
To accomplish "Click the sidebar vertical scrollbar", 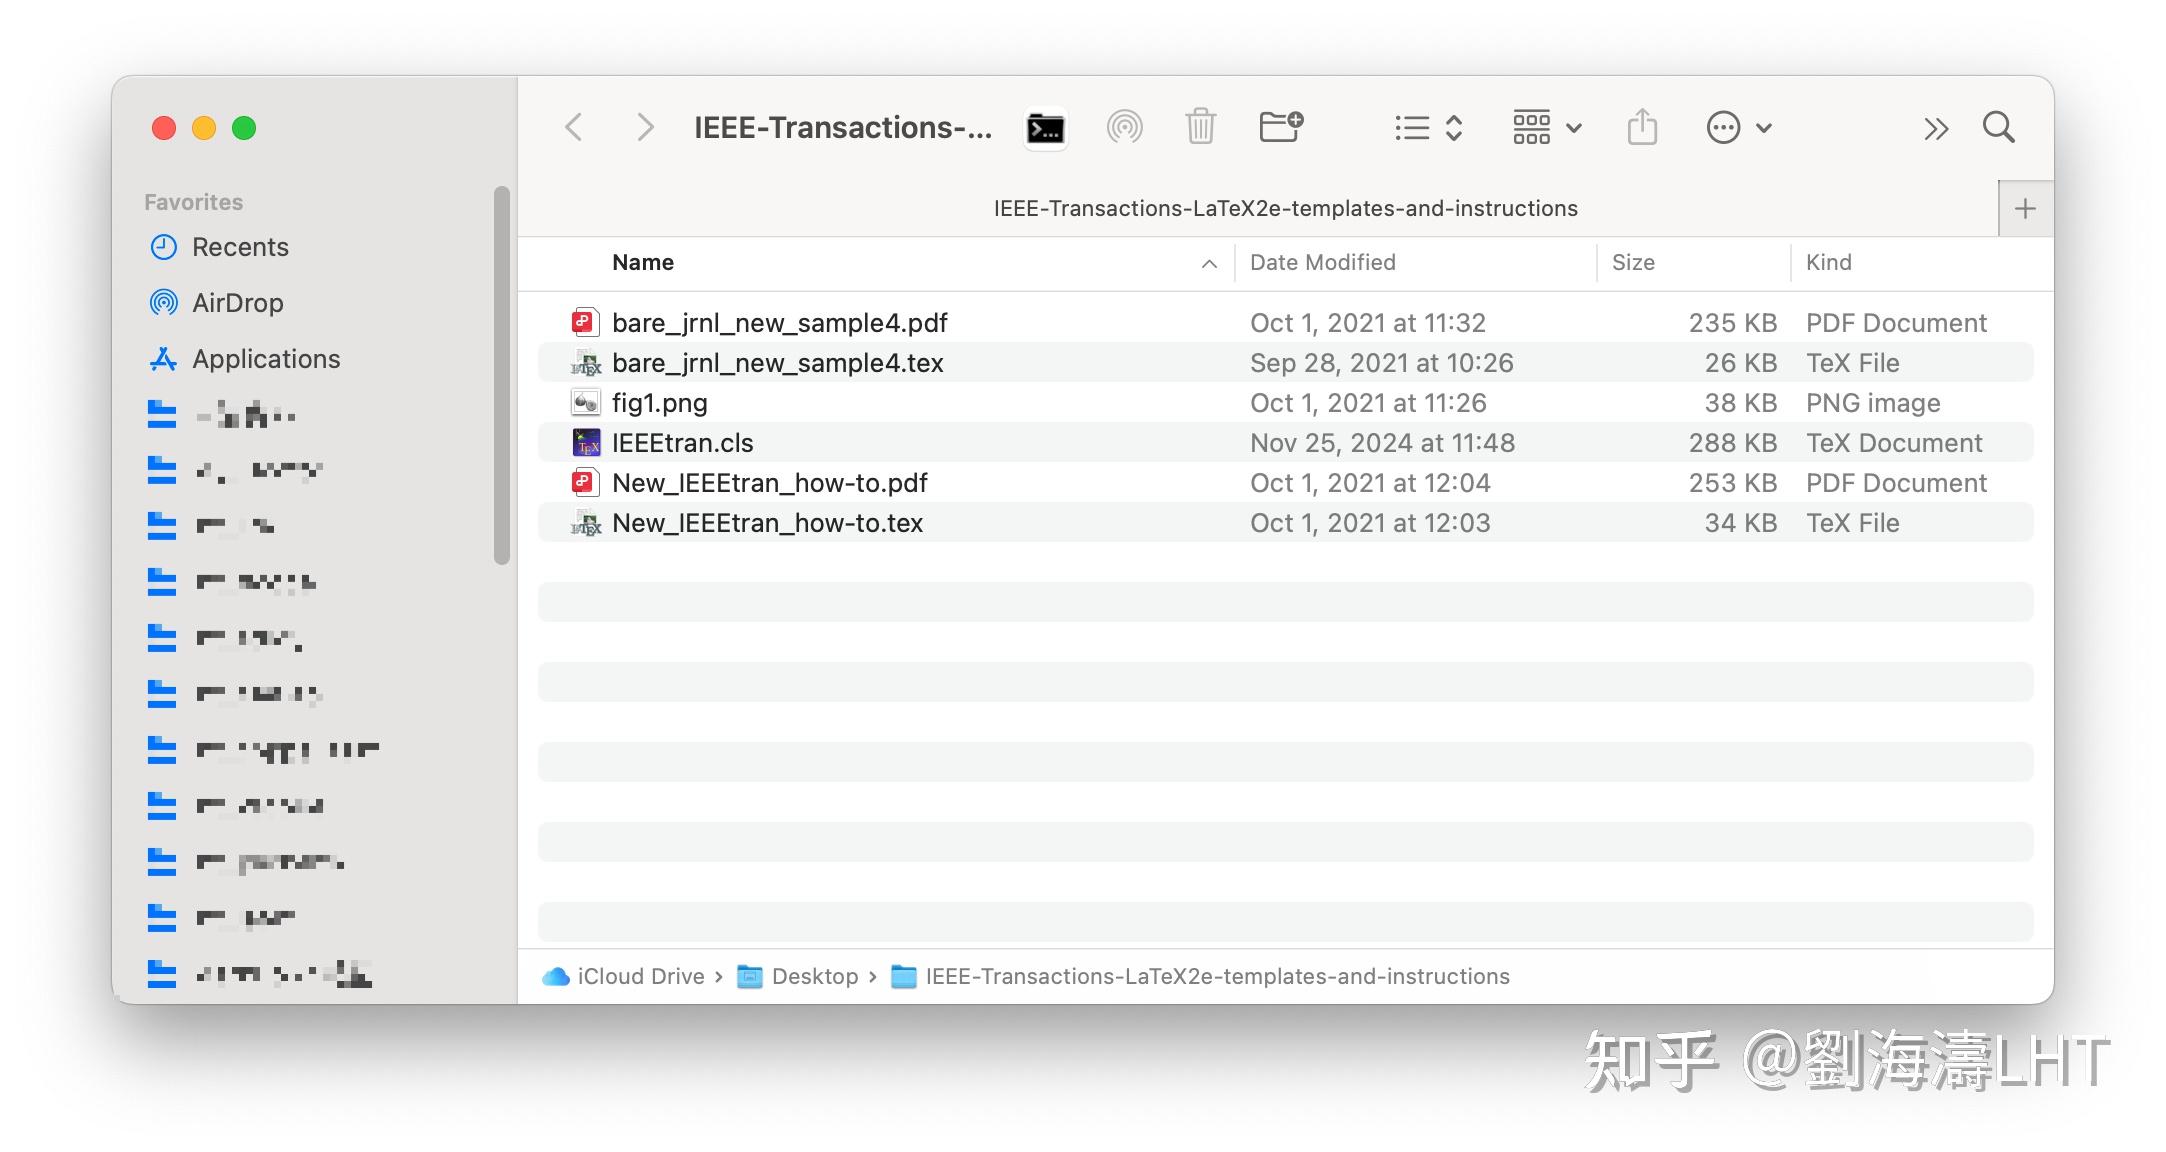I will coord(502,375).
